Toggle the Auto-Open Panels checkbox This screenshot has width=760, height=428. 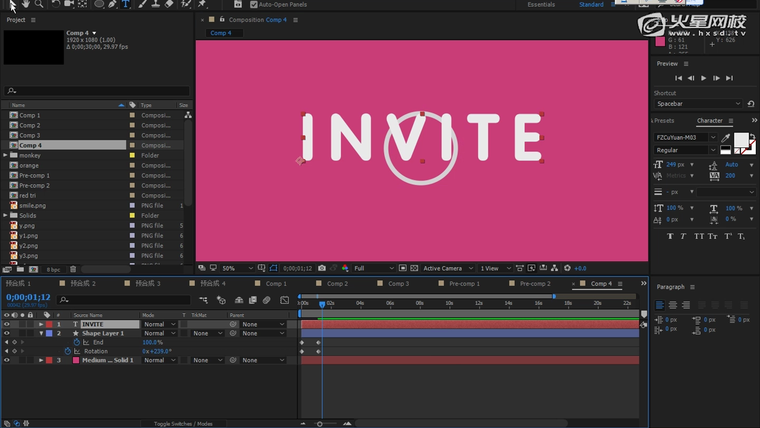pos(252,4)
